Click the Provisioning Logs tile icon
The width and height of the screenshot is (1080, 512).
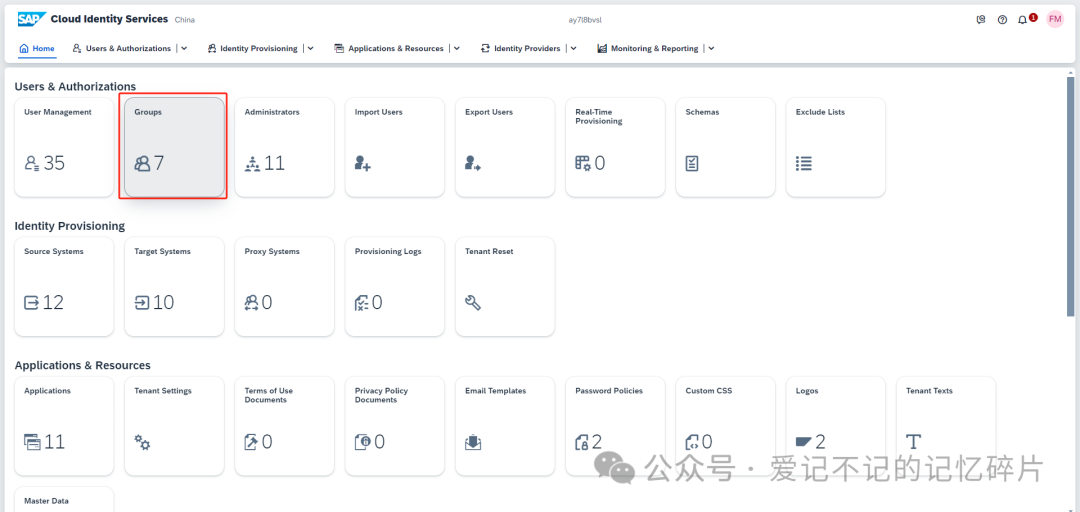click(x=362, y=303)
